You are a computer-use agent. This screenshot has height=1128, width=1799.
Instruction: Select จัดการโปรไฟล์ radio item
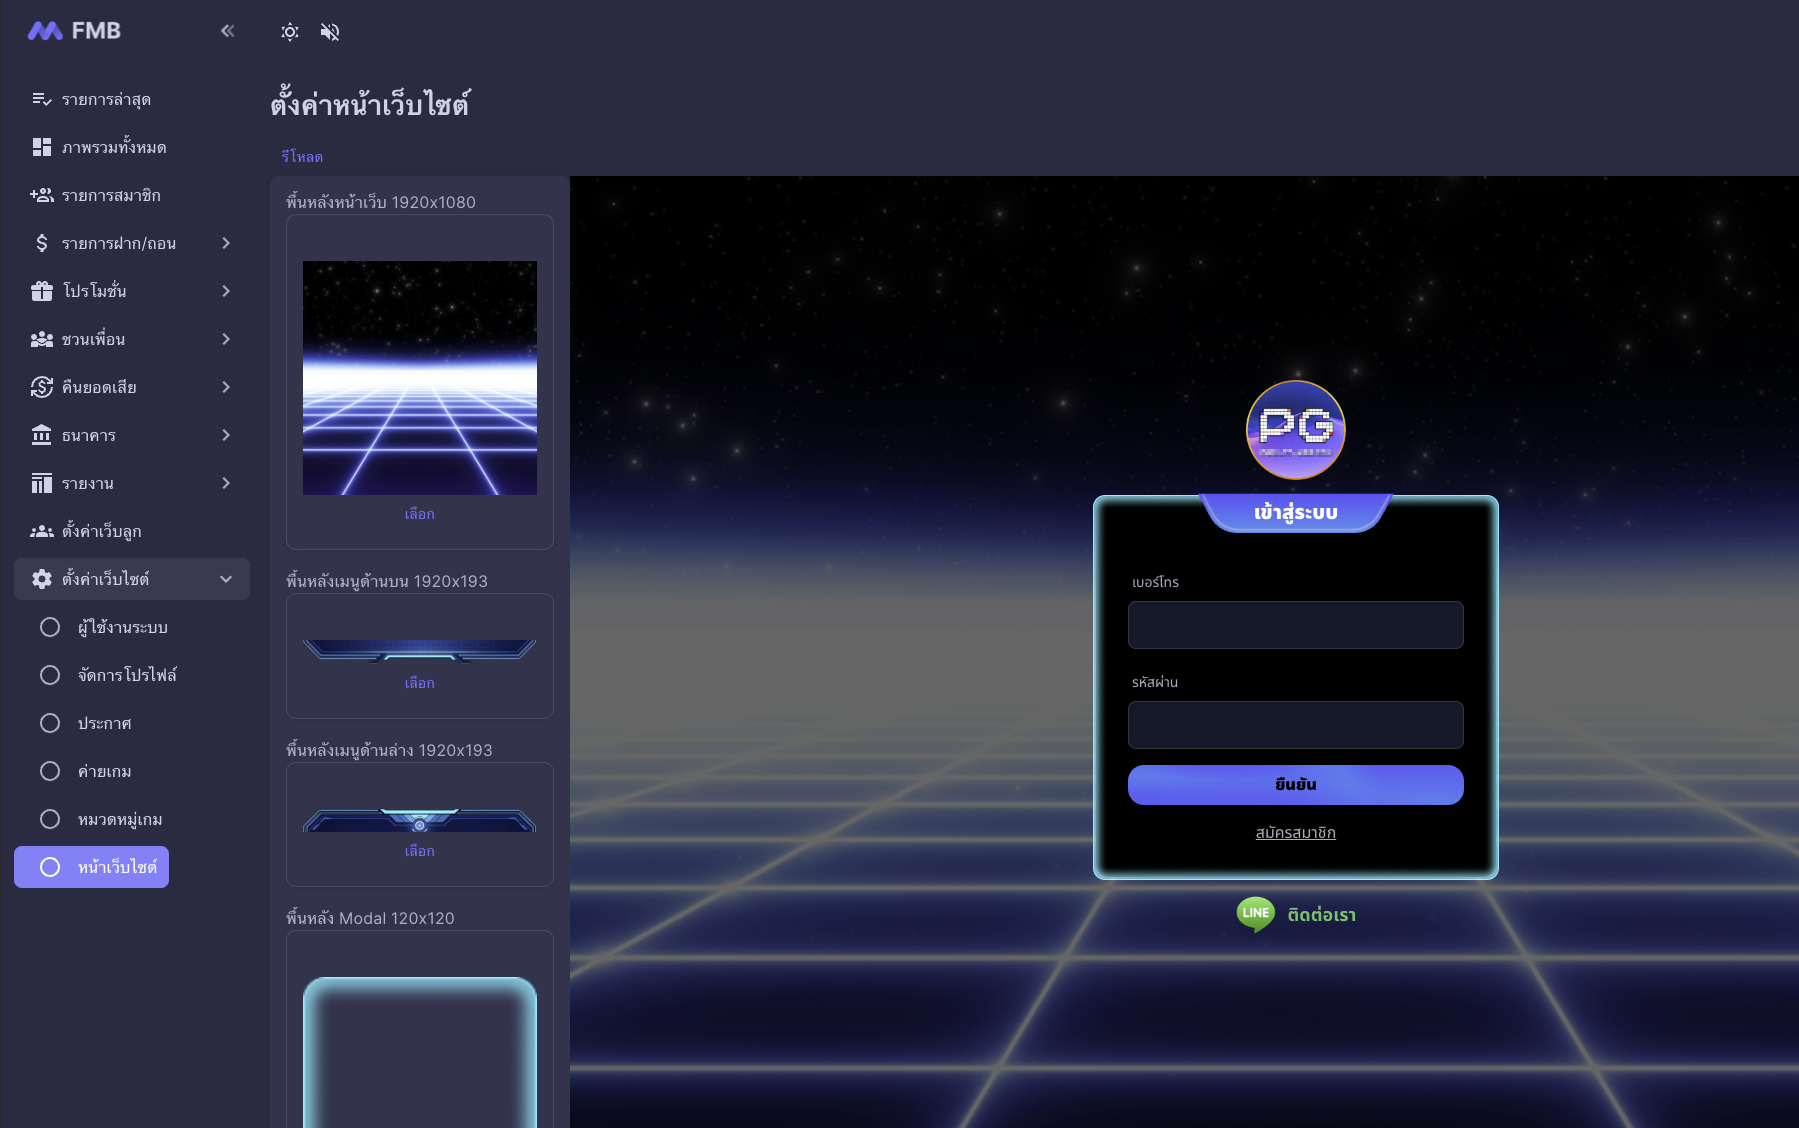click(x=50, y=675)
